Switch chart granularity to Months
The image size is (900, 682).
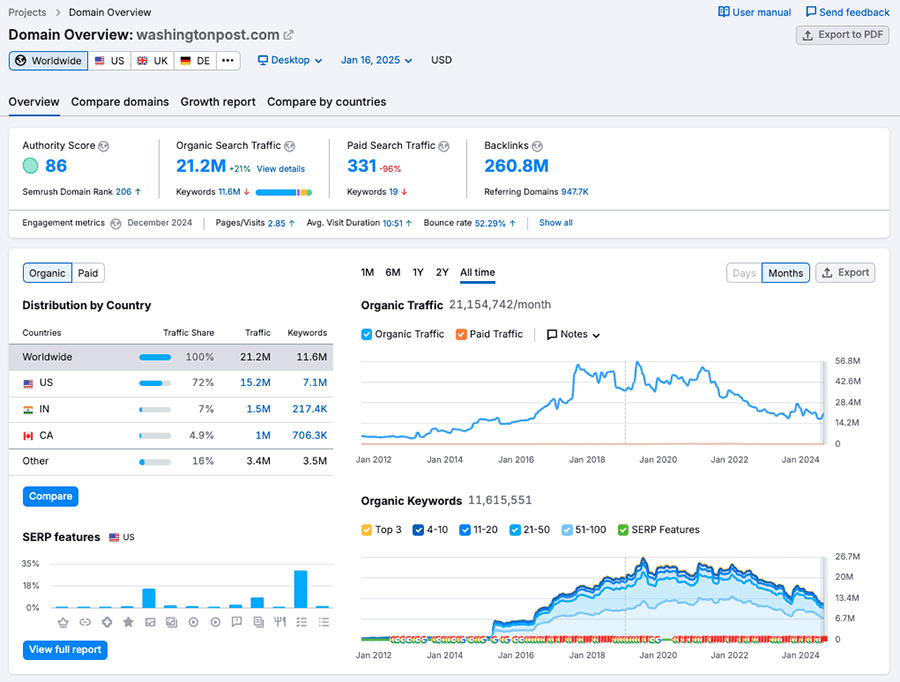(785, 273)
